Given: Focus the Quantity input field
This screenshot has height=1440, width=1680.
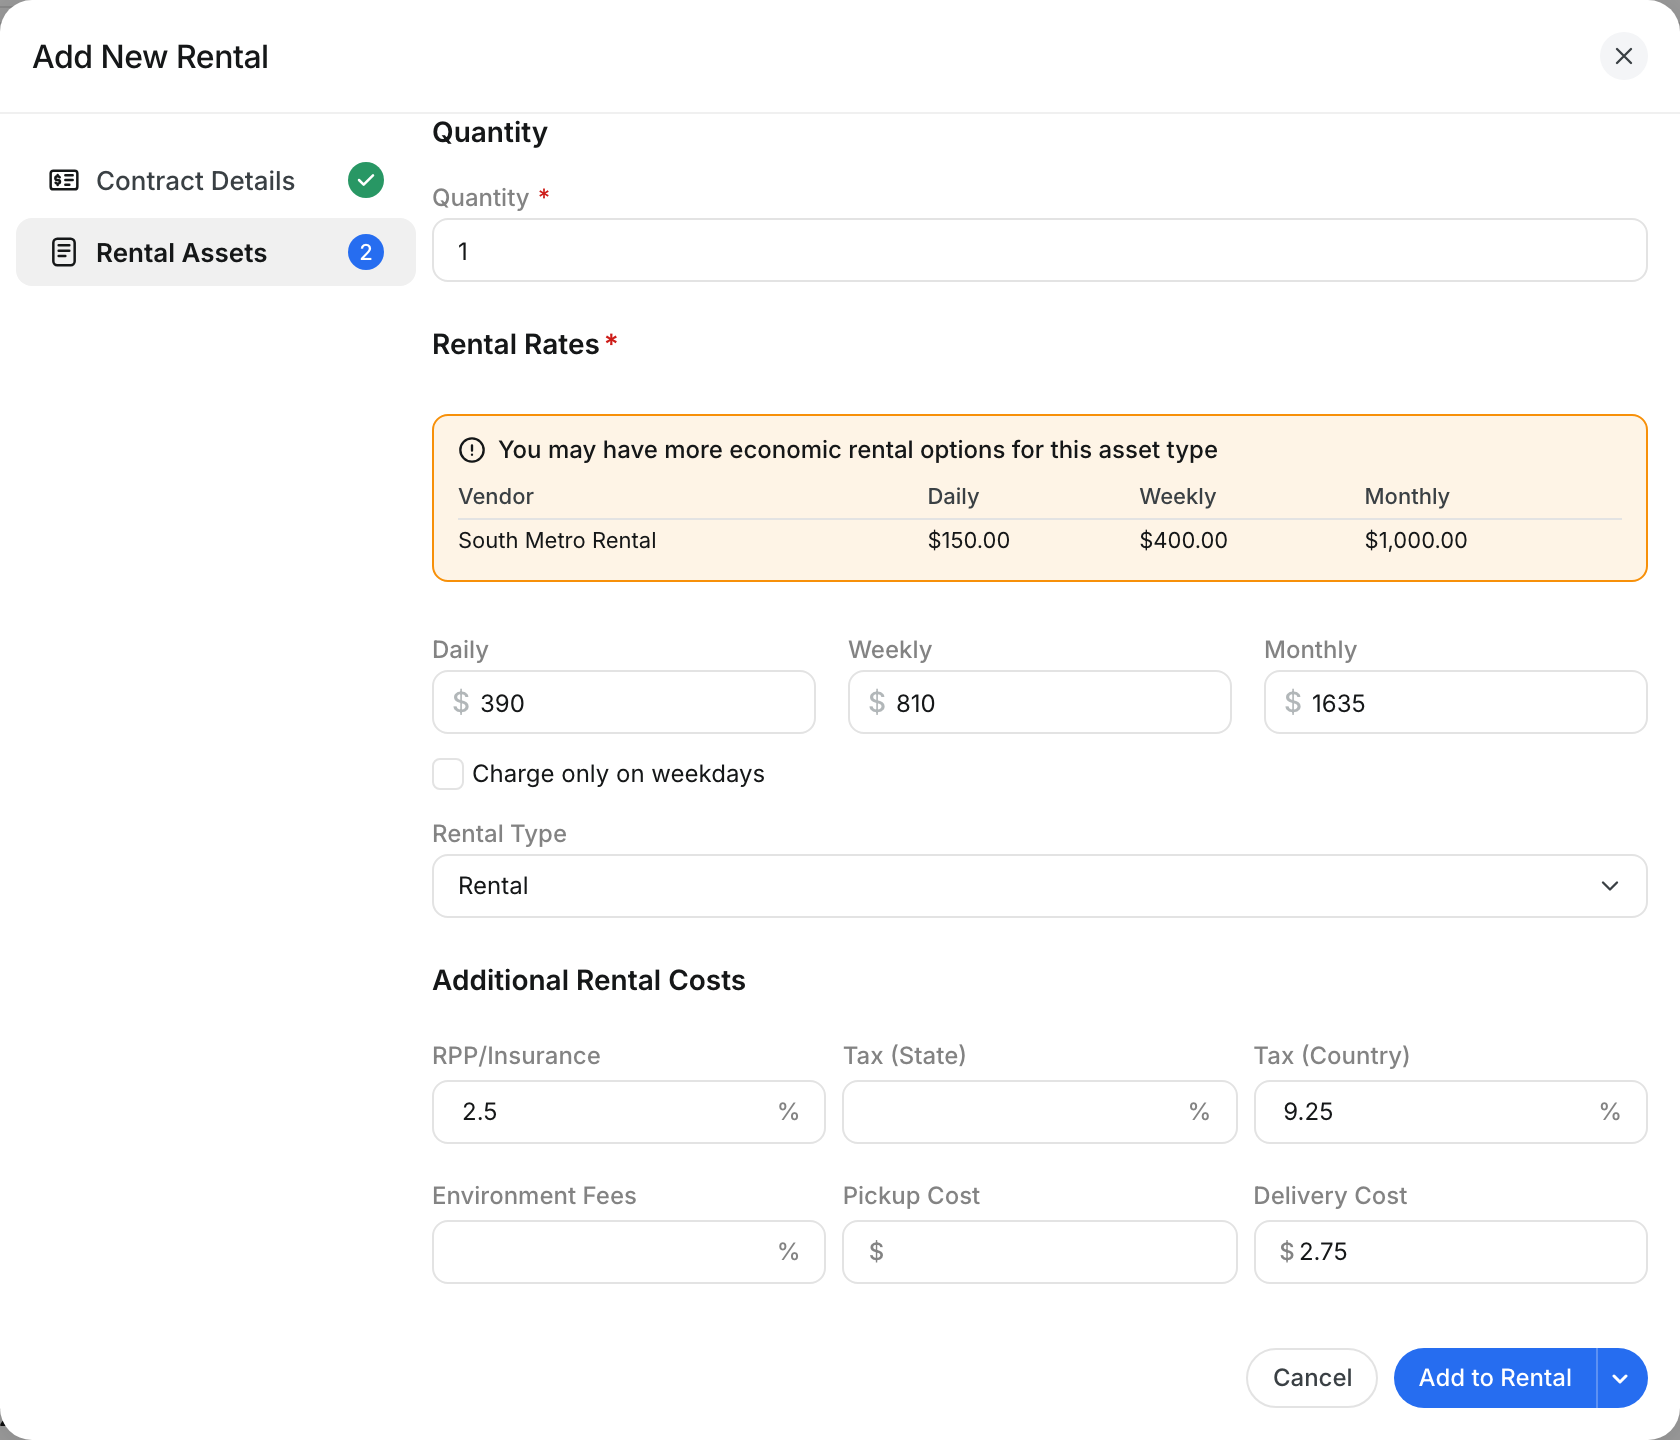Looking at the screenshot, I should 1040,250.
